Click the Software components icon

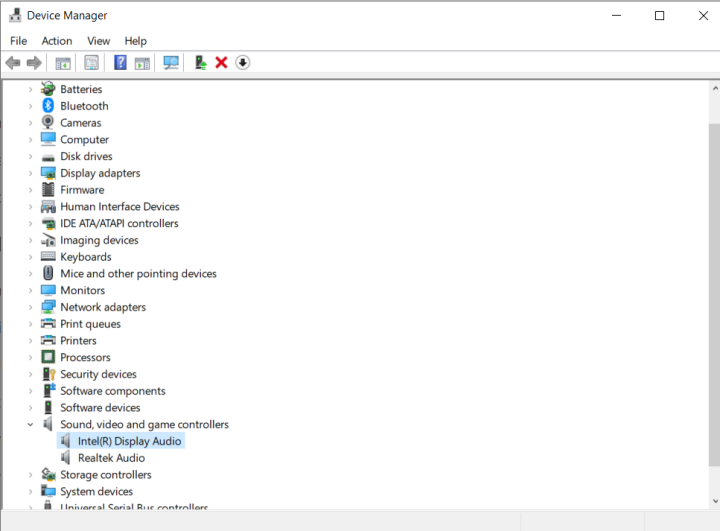coord(49,390)
